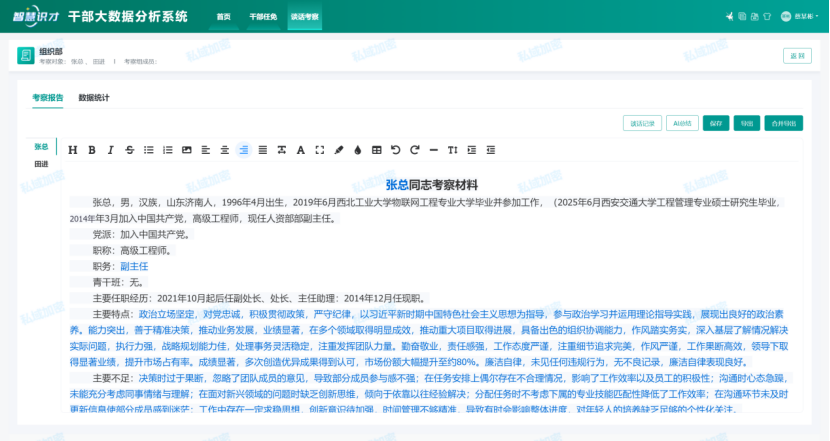Open the user account dropdown menu

(799, 17)
